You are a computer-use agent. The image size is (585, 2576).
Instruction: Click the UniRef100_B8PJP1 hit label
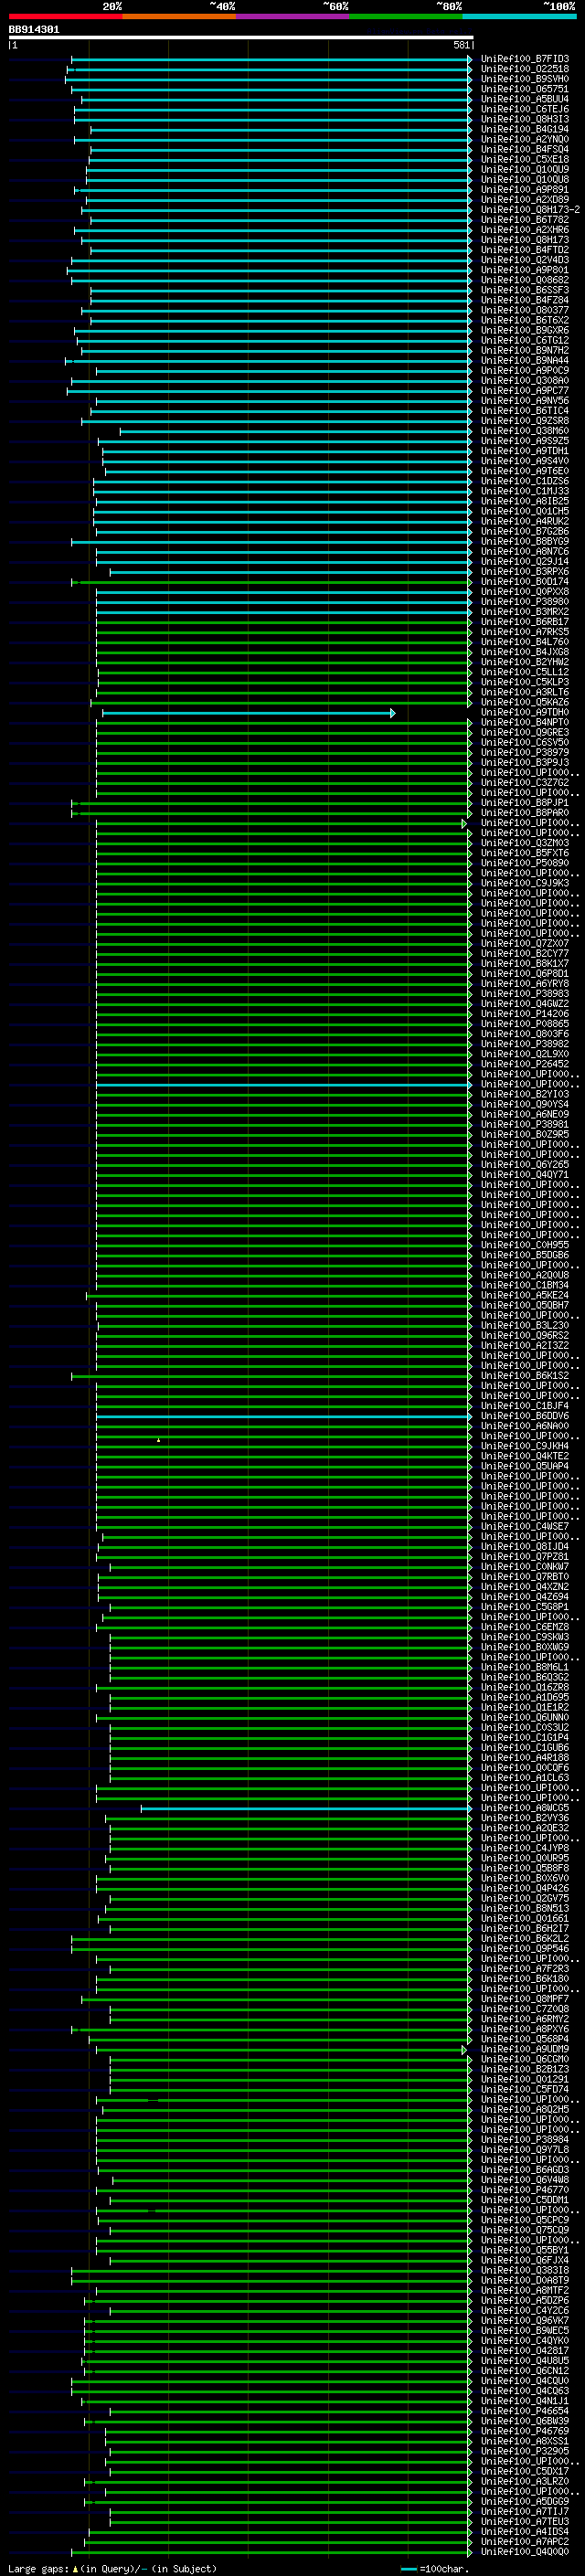pyautogui.click(x=524, y=803)
